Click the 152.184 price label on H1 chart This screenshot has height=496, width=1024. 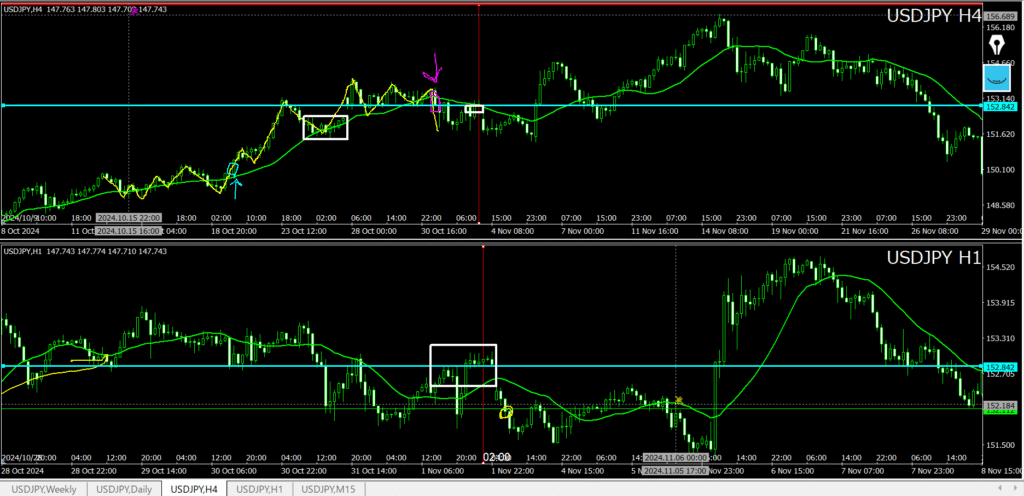tap(1001, 406)
